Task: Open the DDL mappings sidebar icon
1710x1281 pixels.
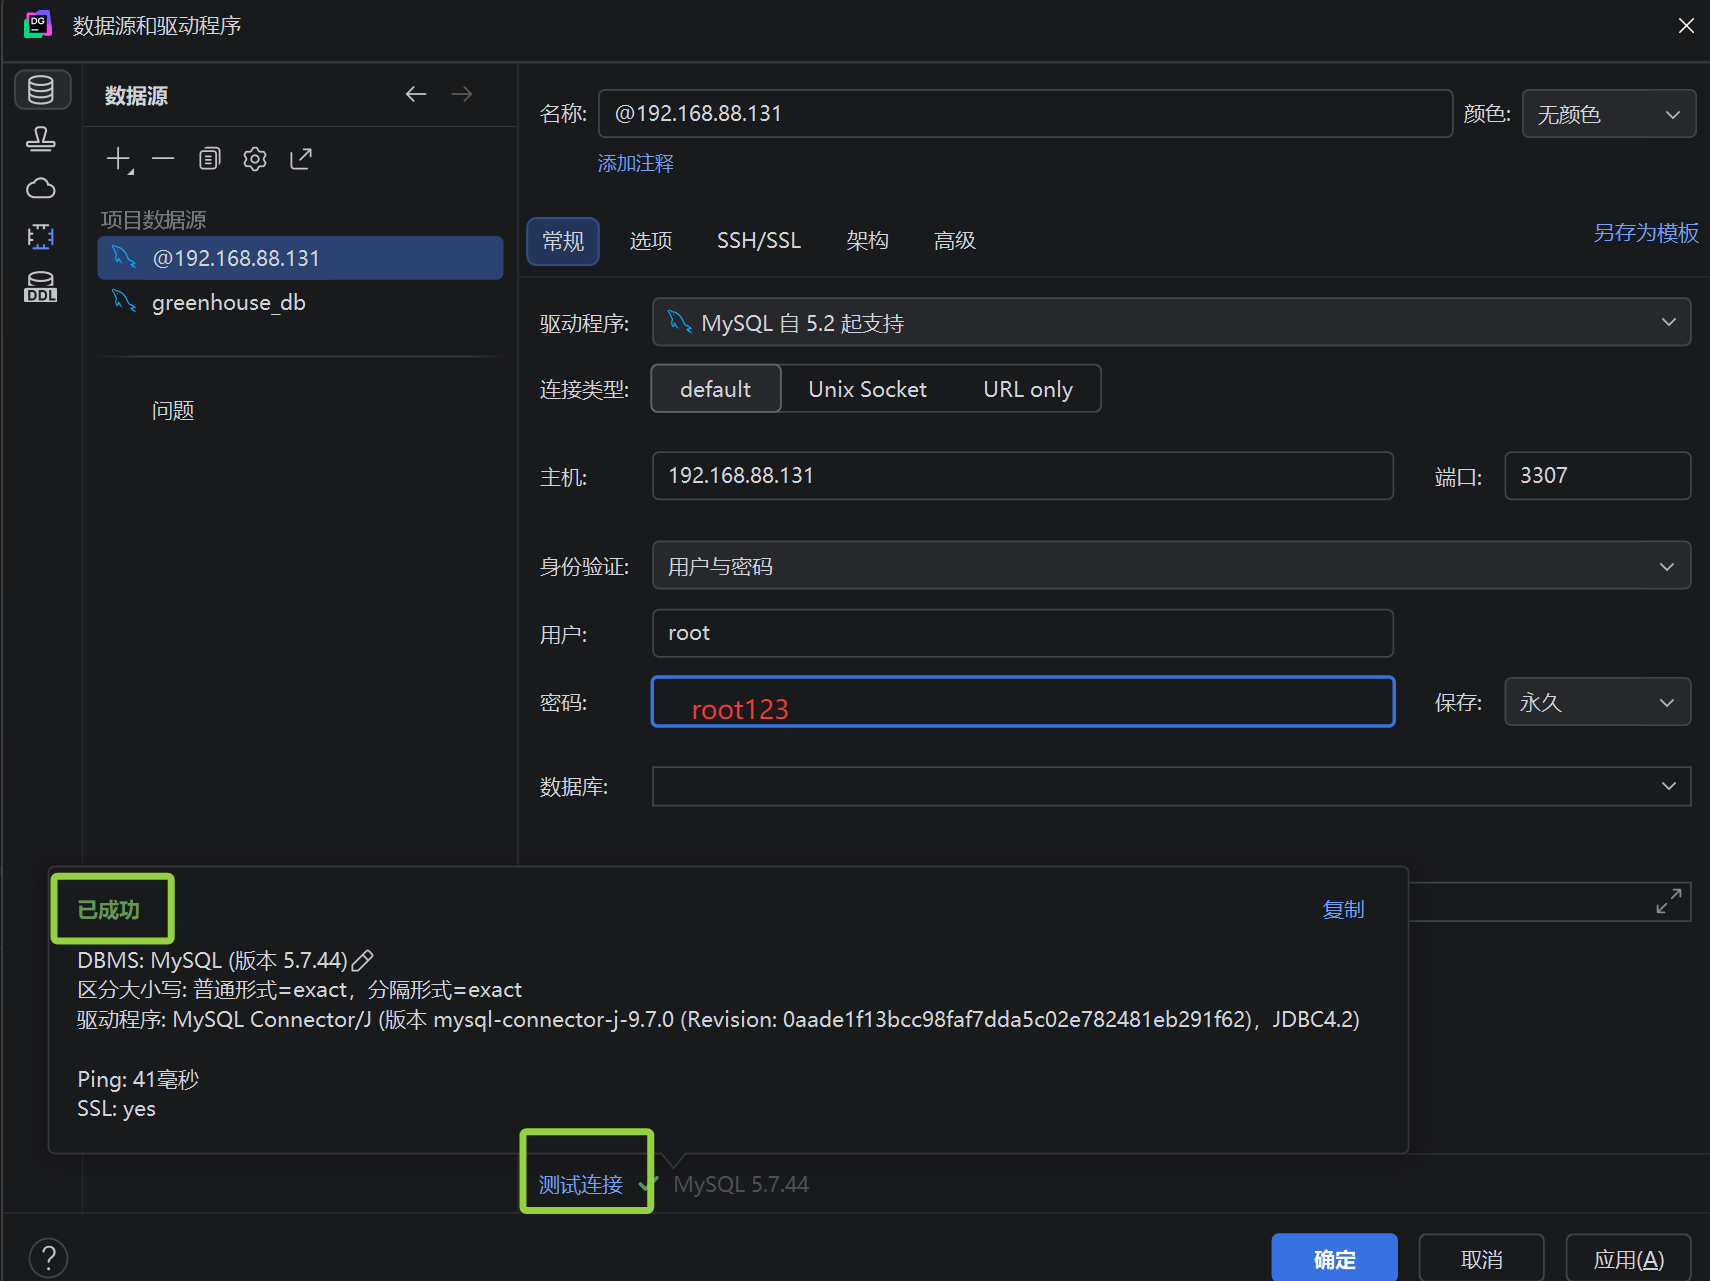Action: point(41,287)
